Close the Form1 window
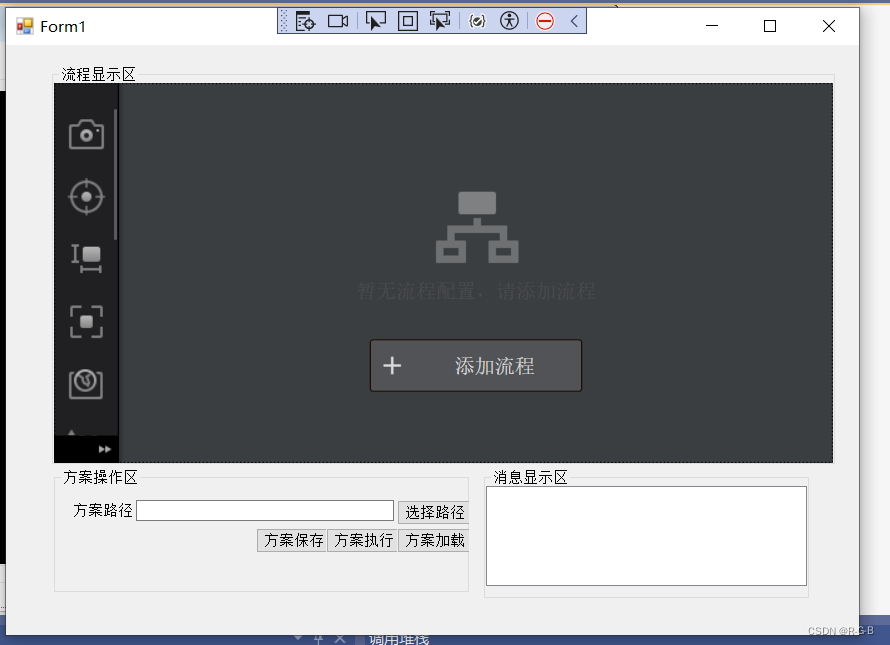Screen dimensions: 890x645 [x=829, y=26]
